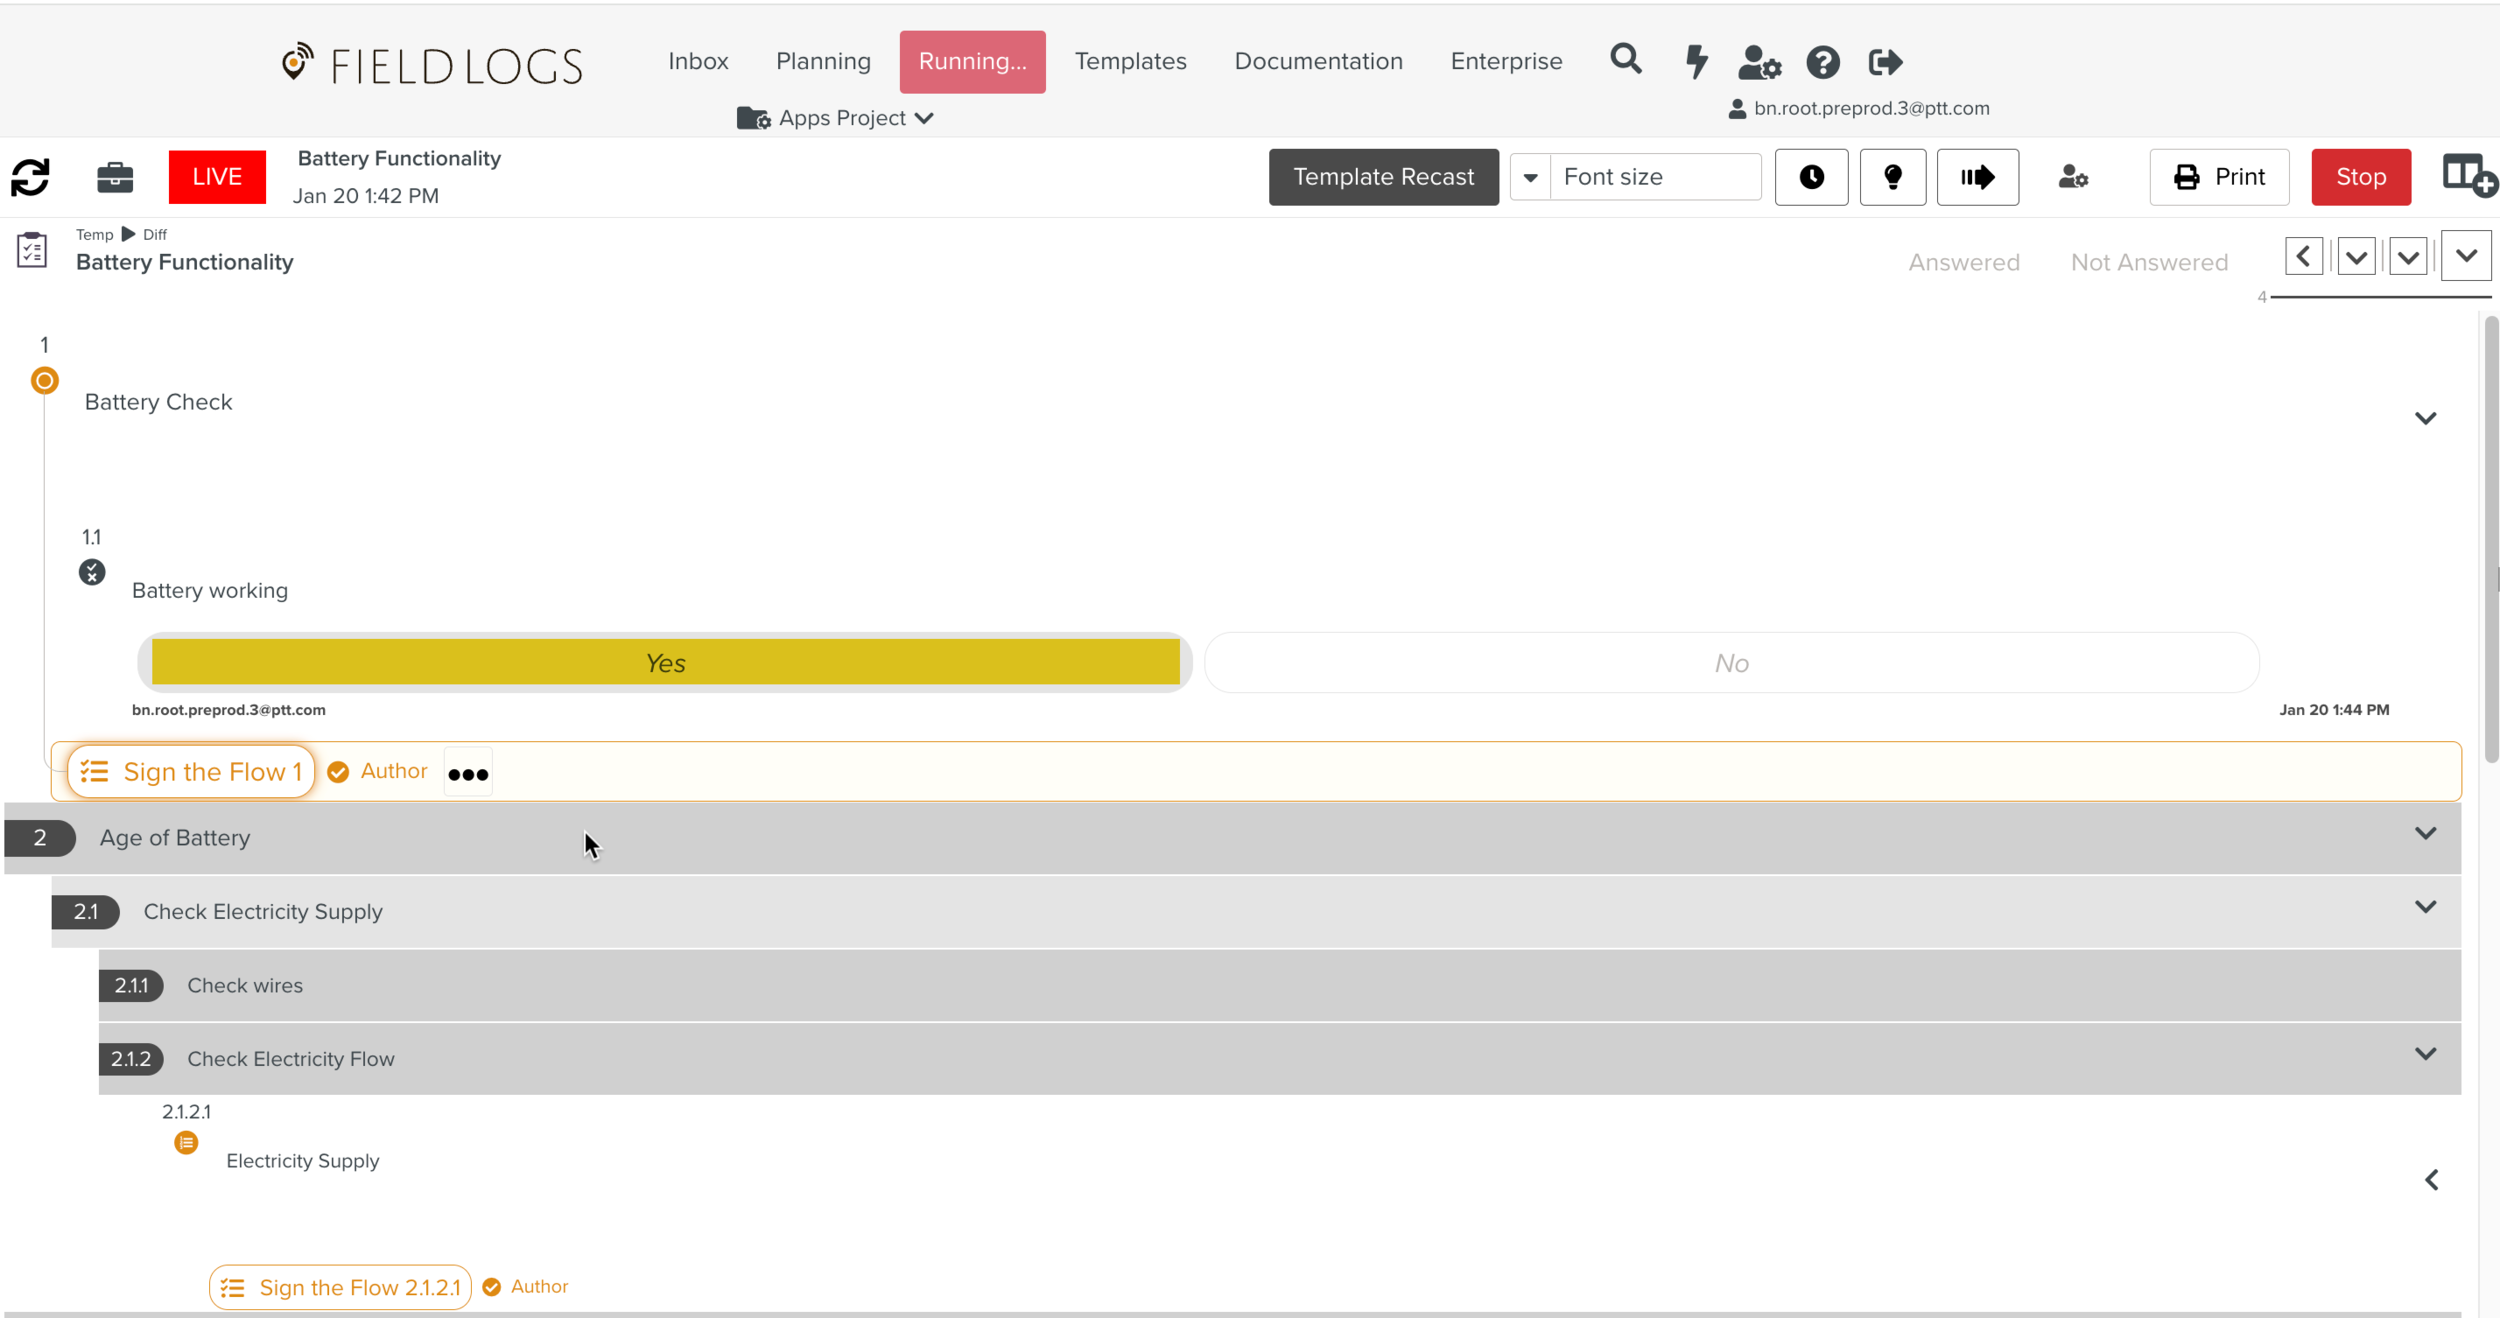Collapse the Battery Check section chevron

(2427, 418)
